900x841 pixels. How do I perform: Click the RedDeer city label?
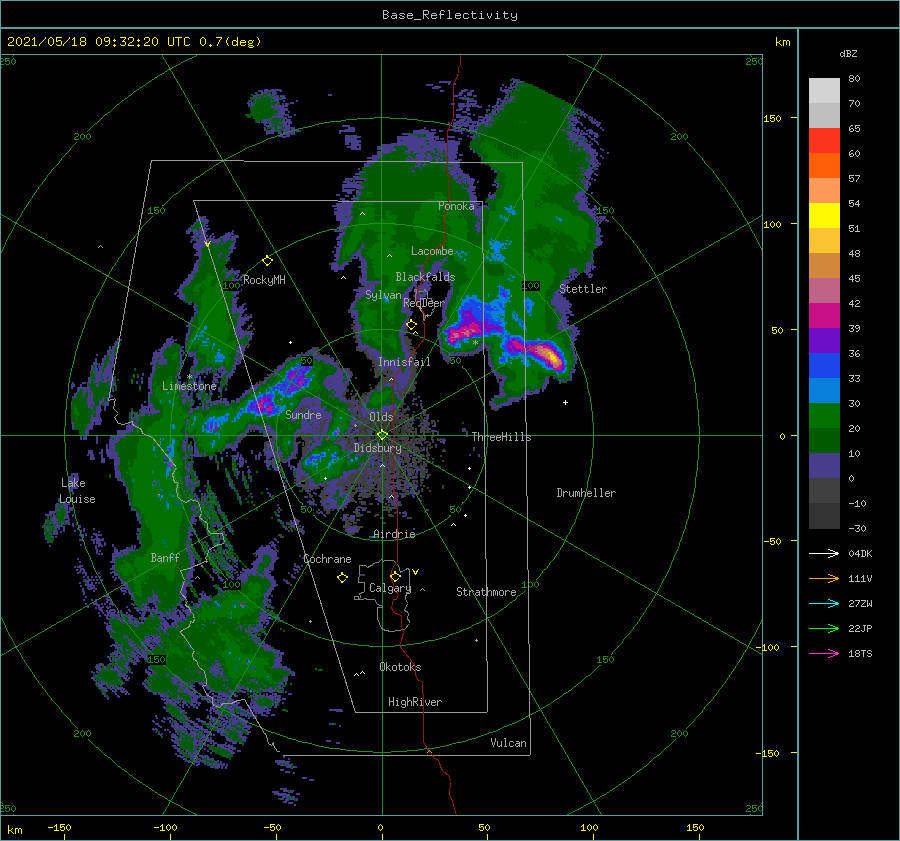[x=424, y=303]
